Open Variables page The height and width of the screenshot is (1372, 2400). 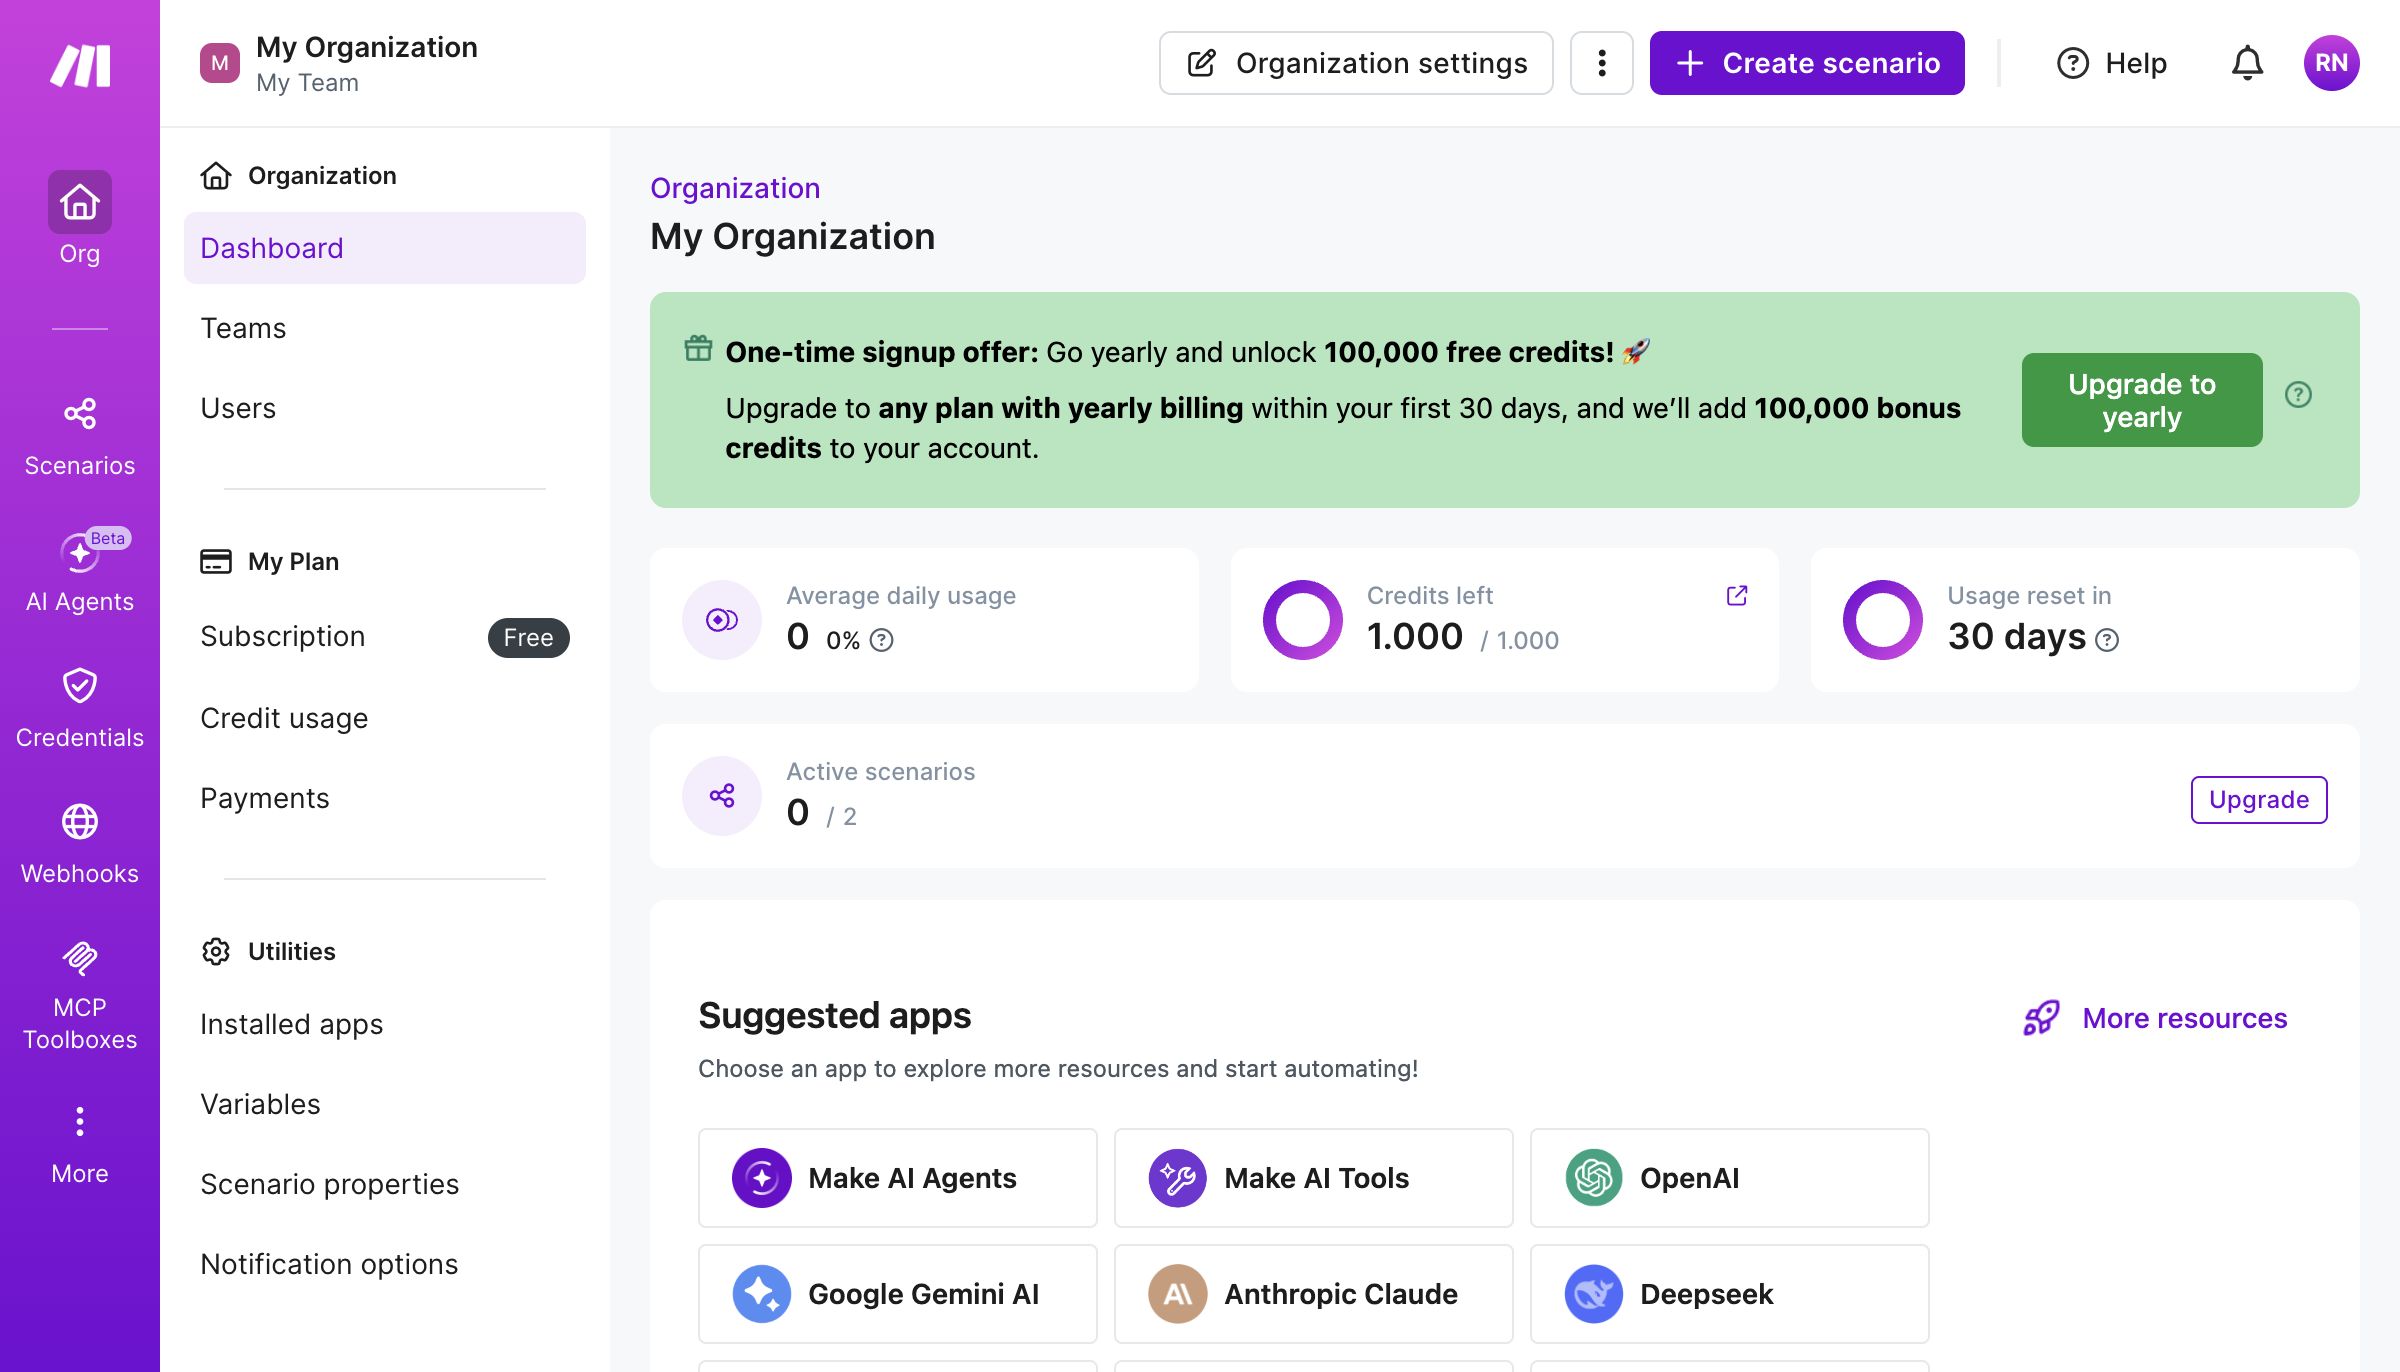click(385, 1104)
